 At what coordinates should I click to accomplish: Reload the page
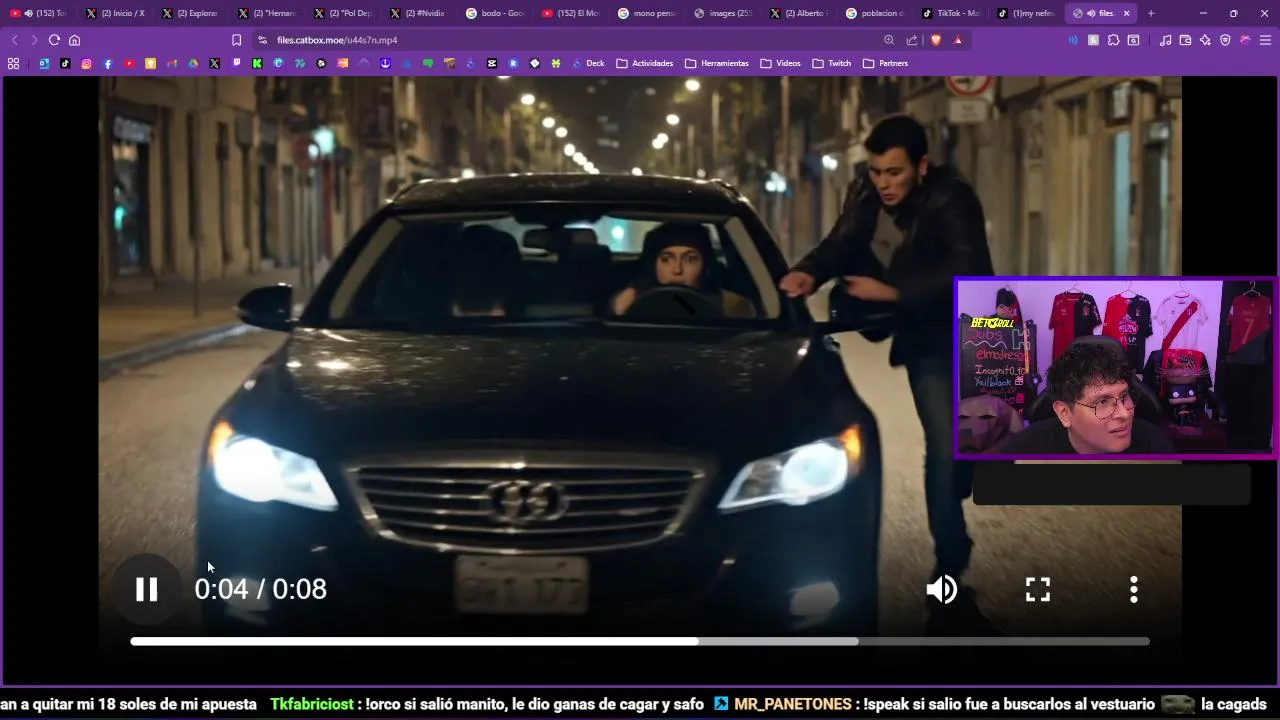tap(54, 40)
